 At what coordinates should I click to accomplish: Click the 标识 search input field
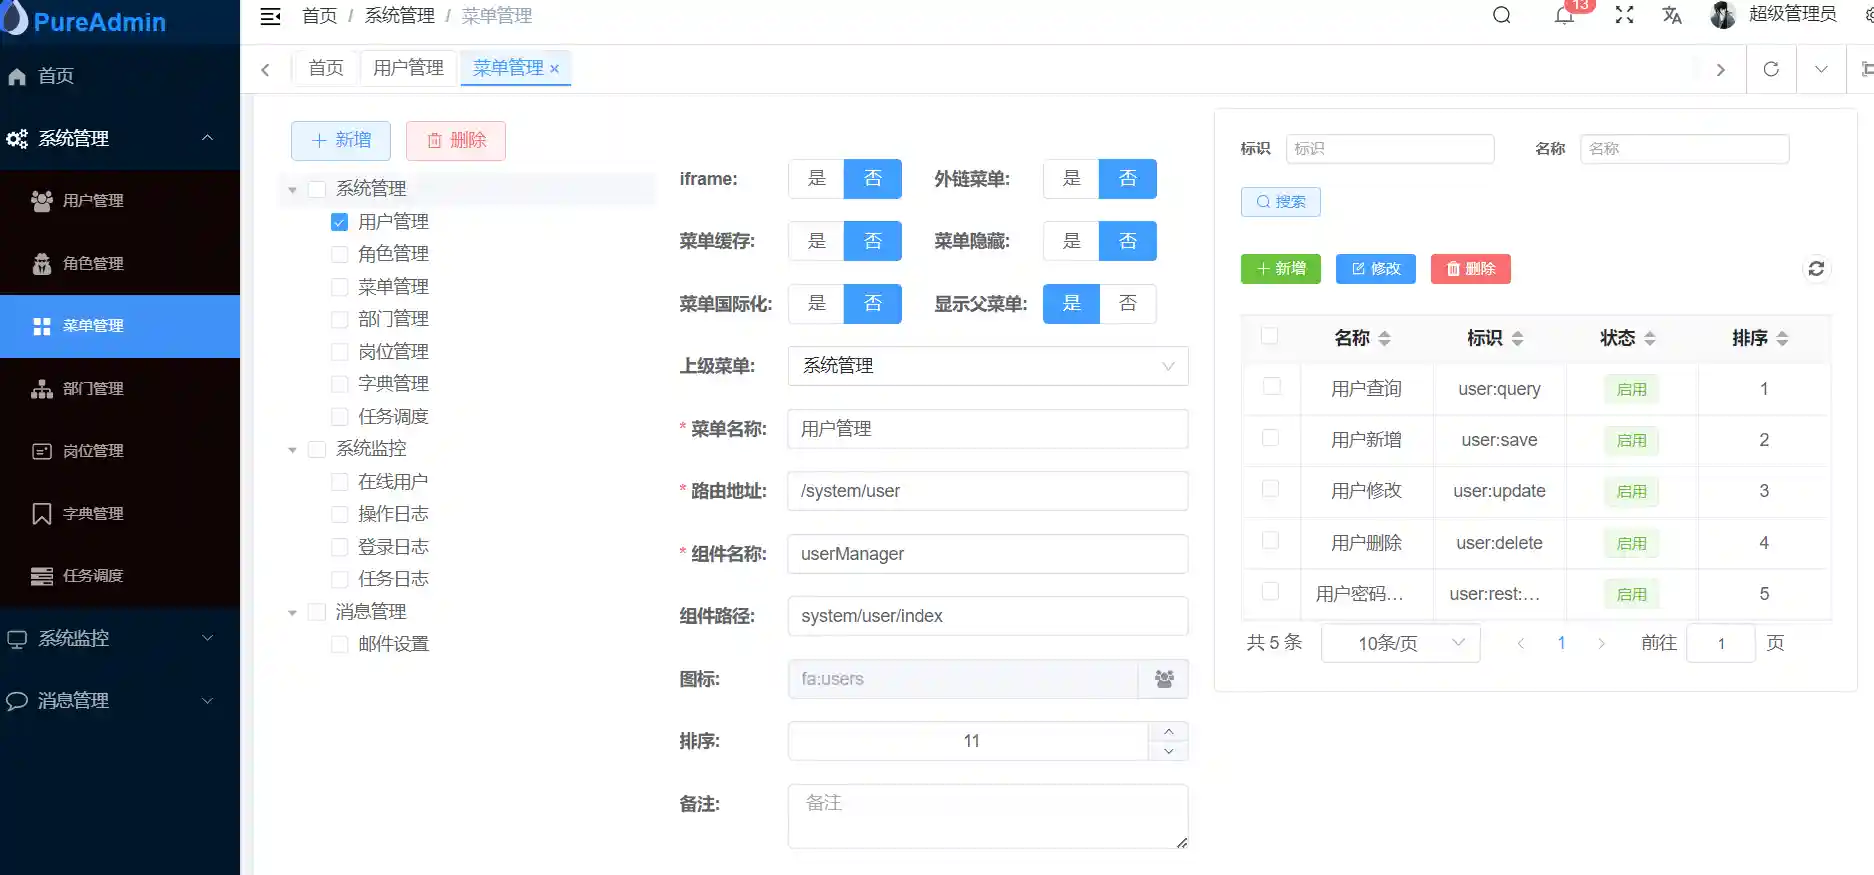tap(1389, 149)
